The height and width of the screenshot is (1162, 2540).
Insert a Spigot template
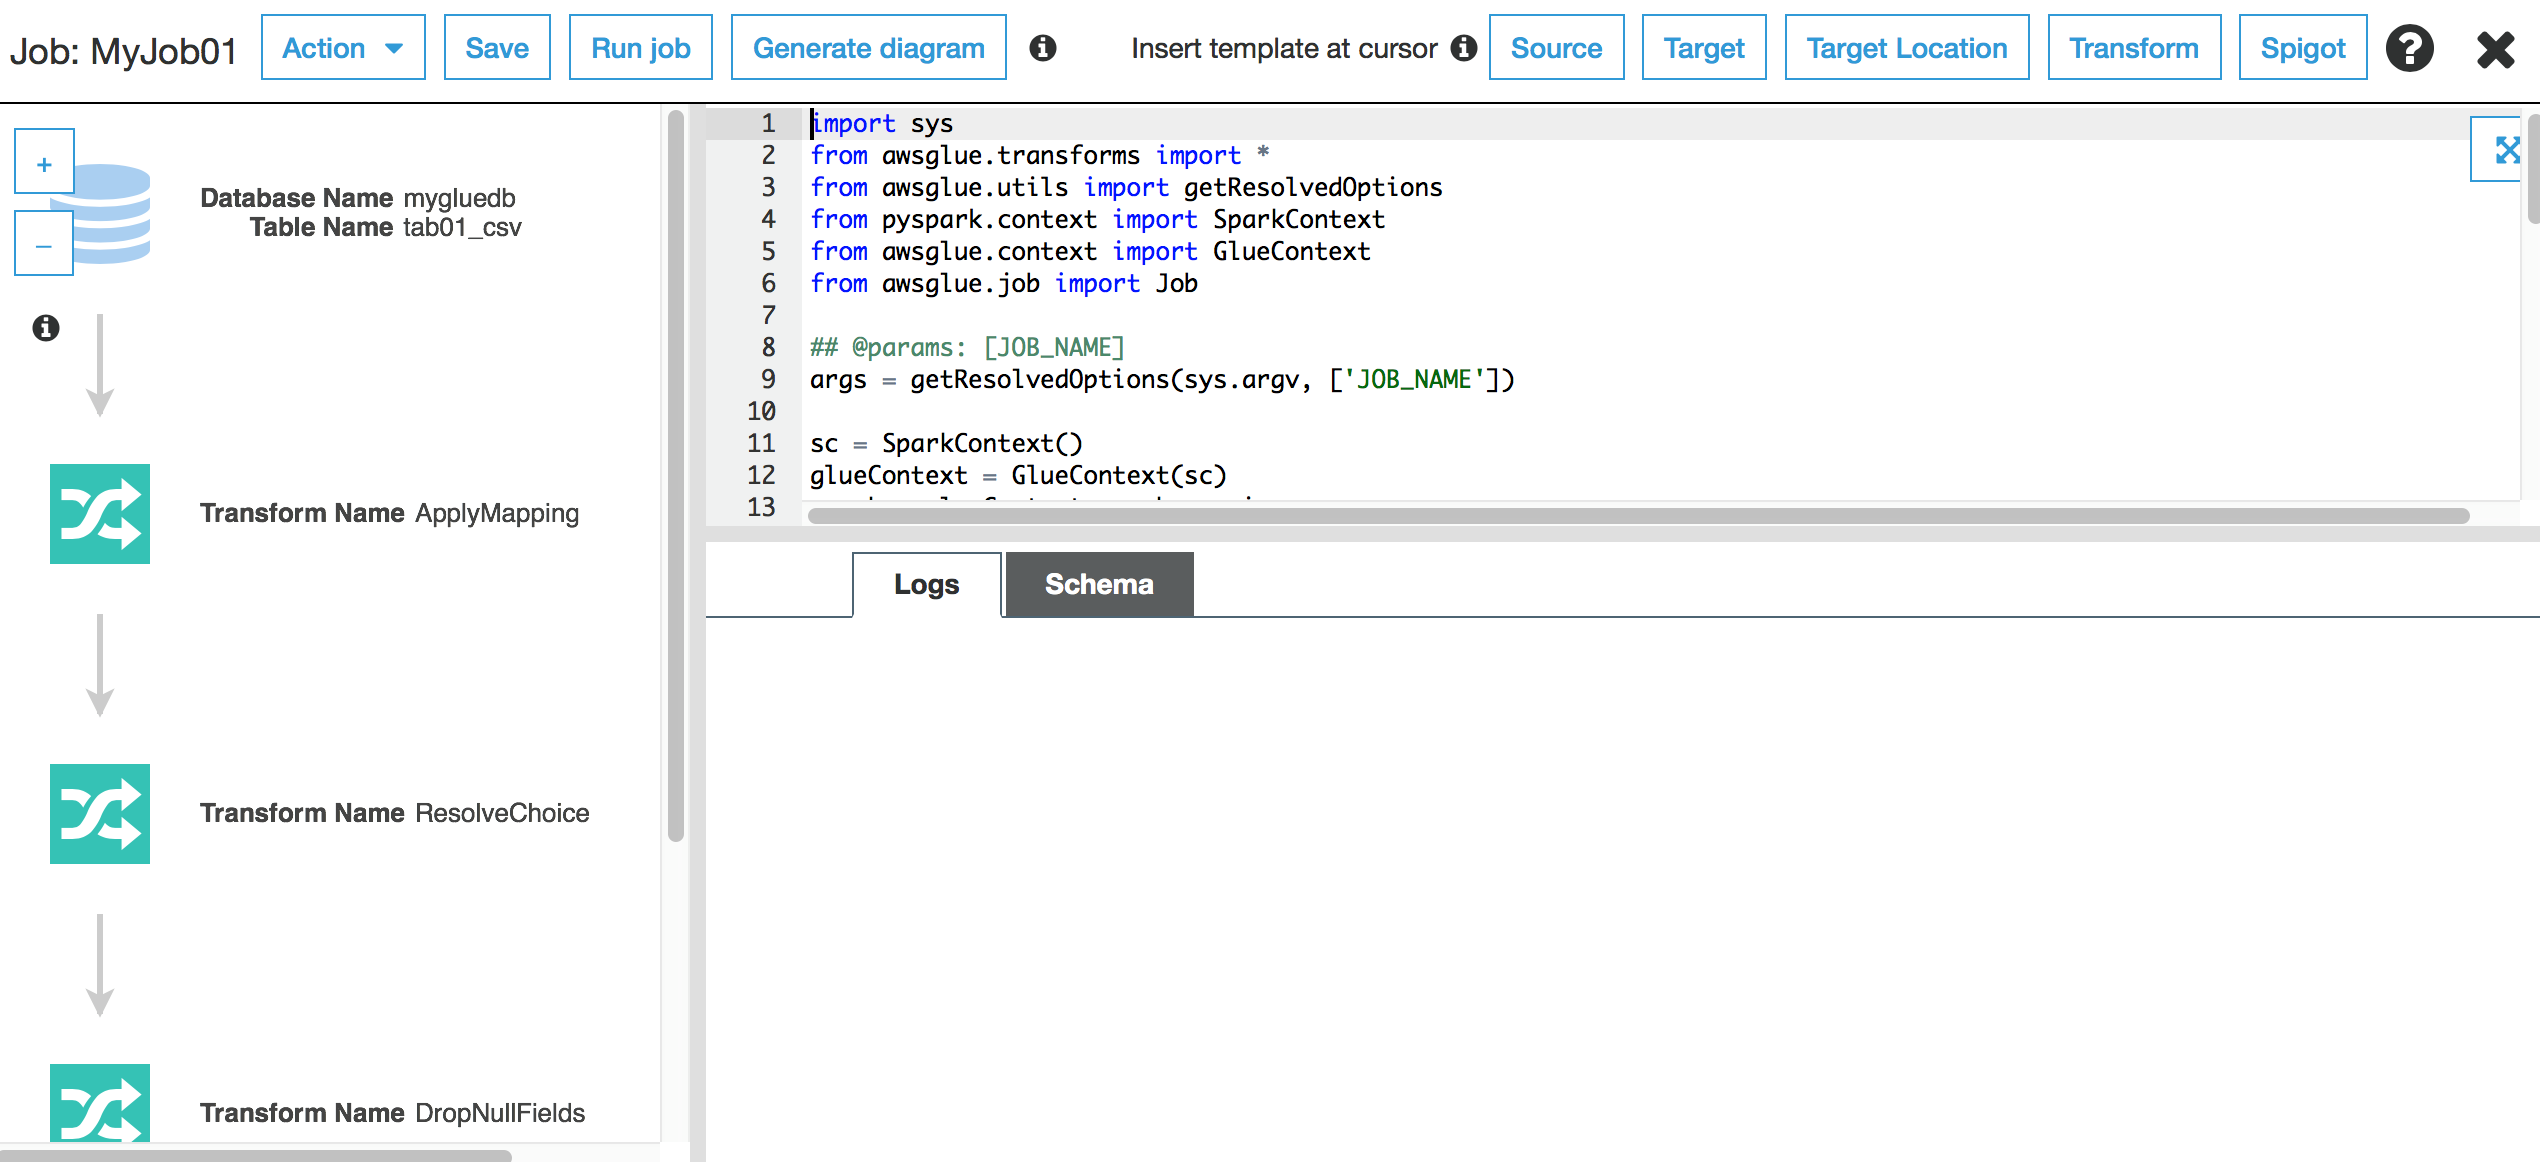pyautogui.click(x=2302, y=48)
